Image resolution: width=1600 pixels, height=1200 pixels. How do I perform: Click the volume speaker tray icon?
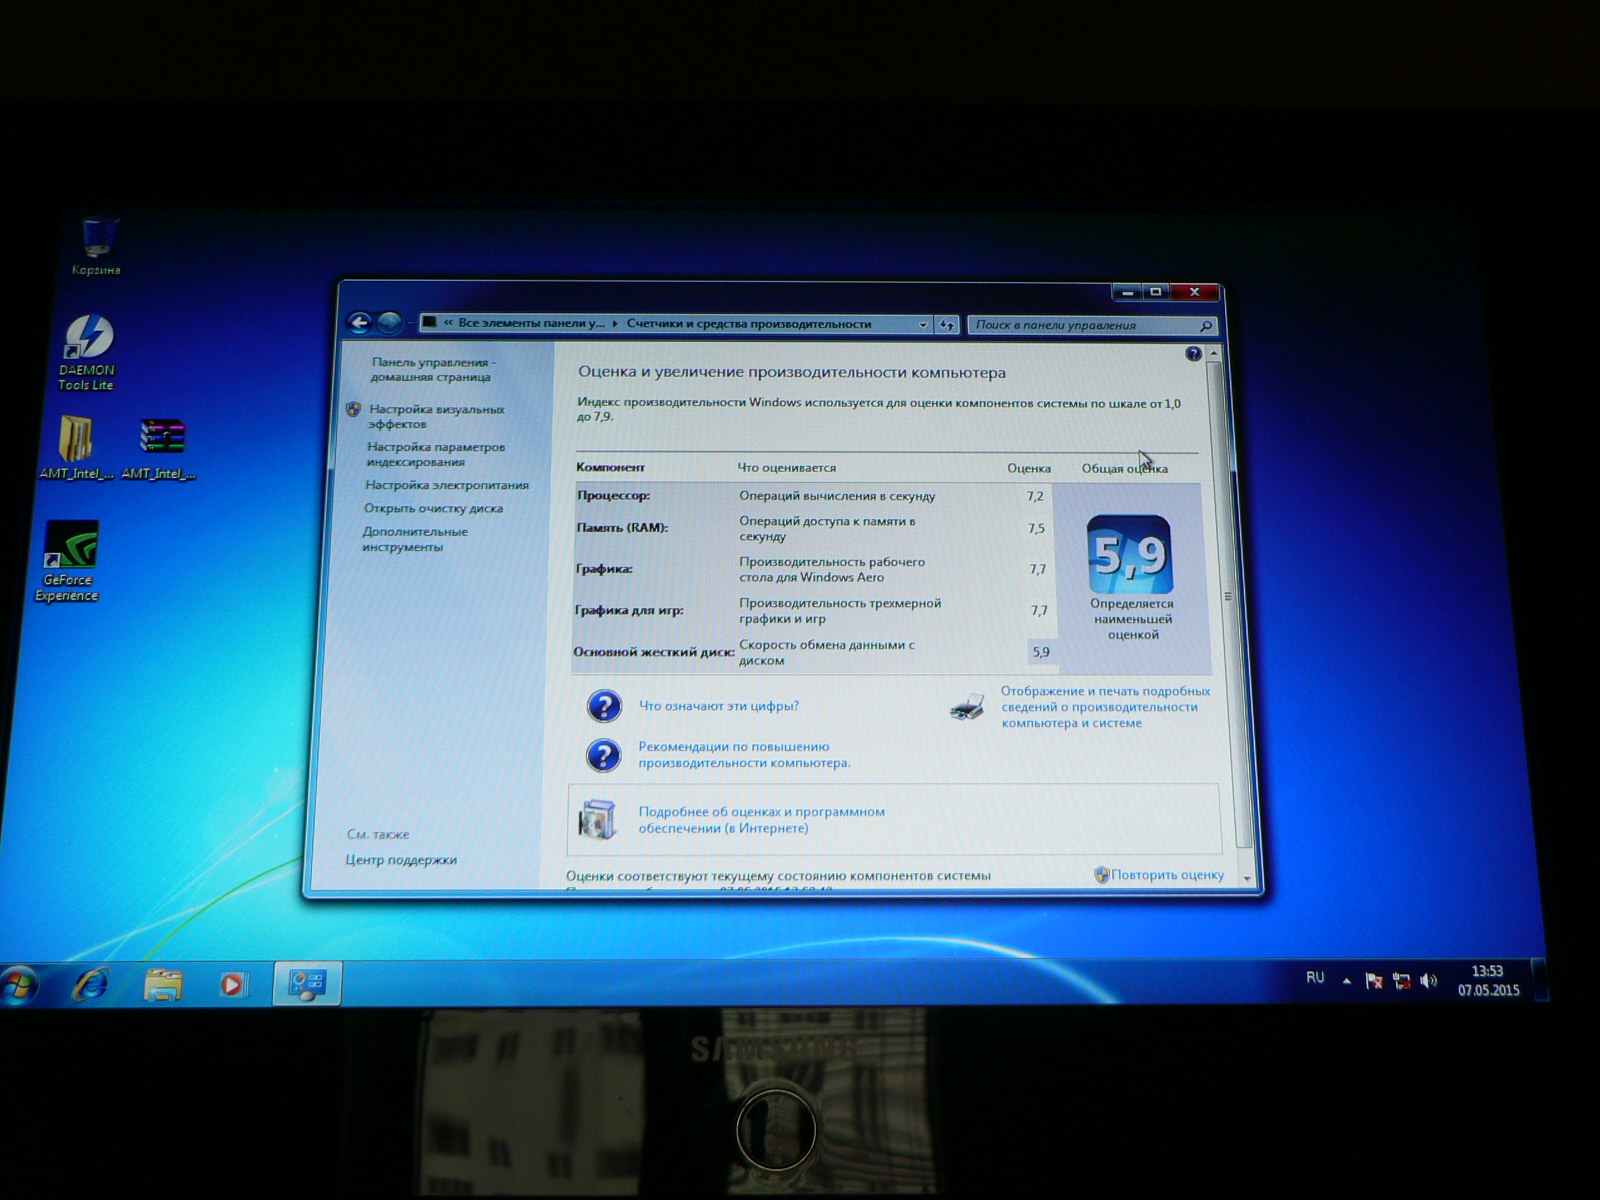click(x=1429, y=982)
